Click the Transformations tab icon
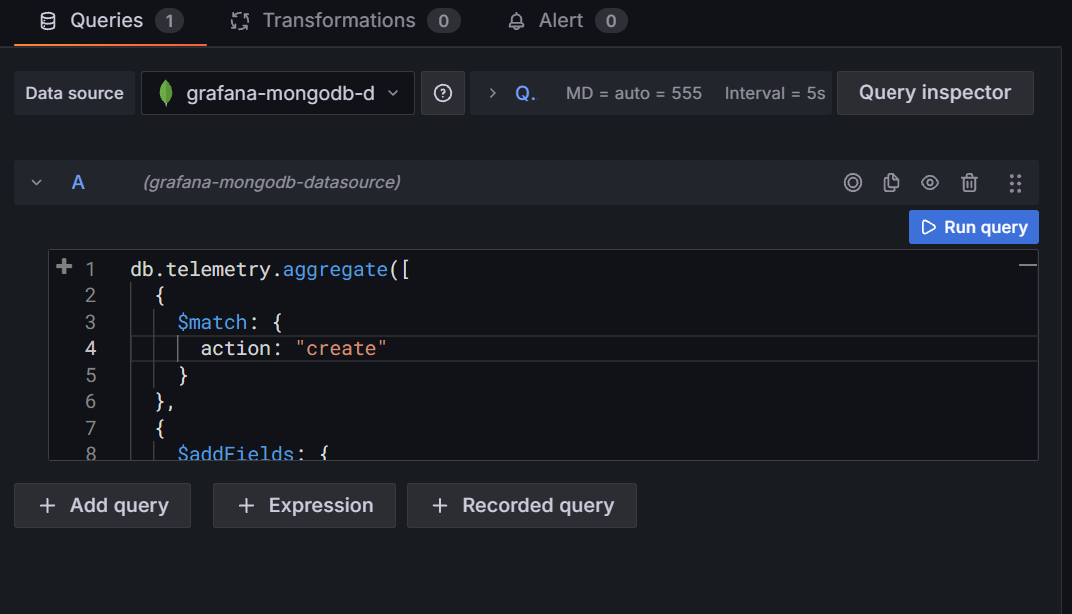The width and height of the screenshot is (1072, 614). [x=239, y=21]
